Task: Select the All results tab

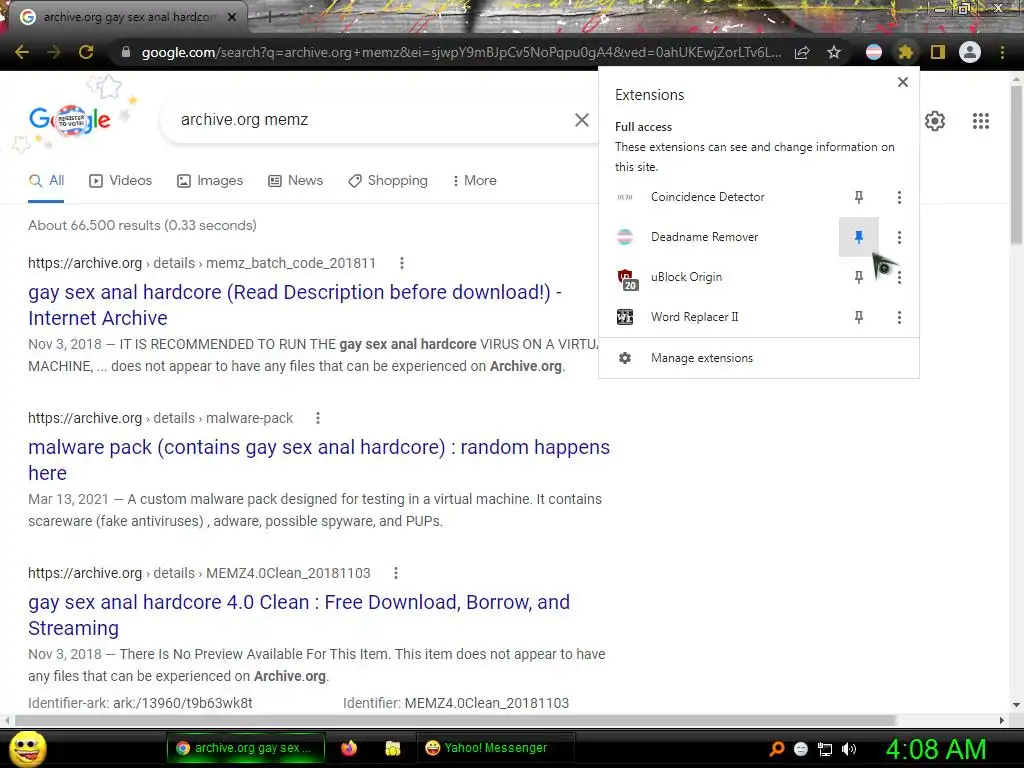Action: tap(46, 181)
